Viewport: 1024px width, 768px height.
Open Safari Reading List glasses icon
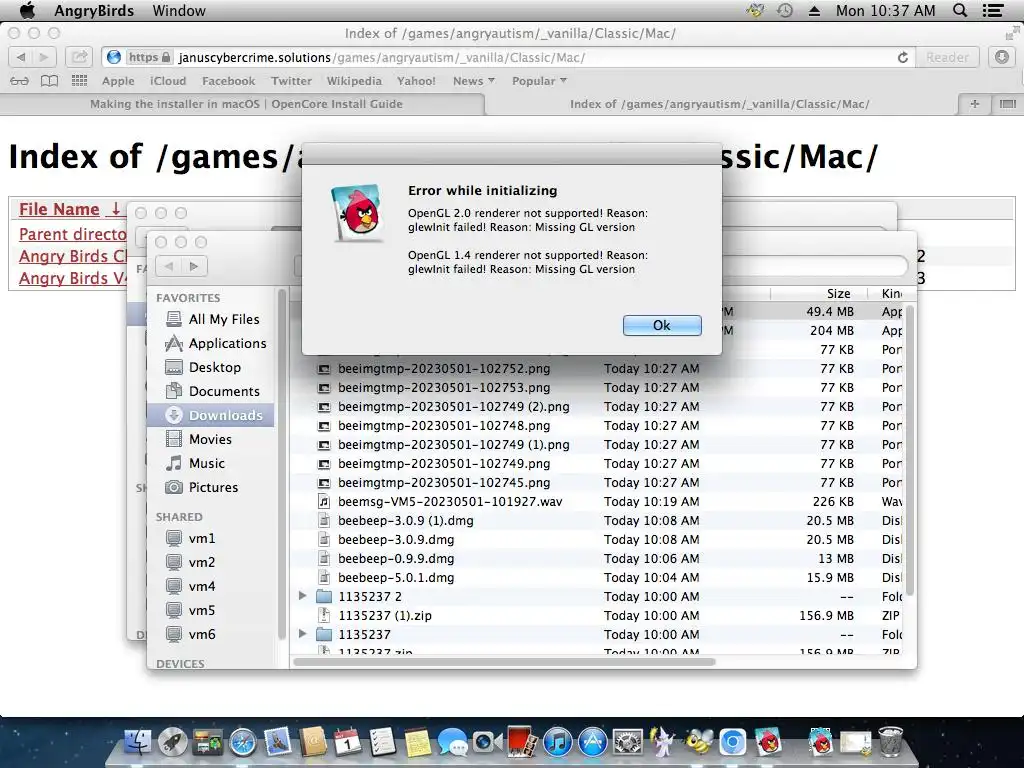(20, 81)
